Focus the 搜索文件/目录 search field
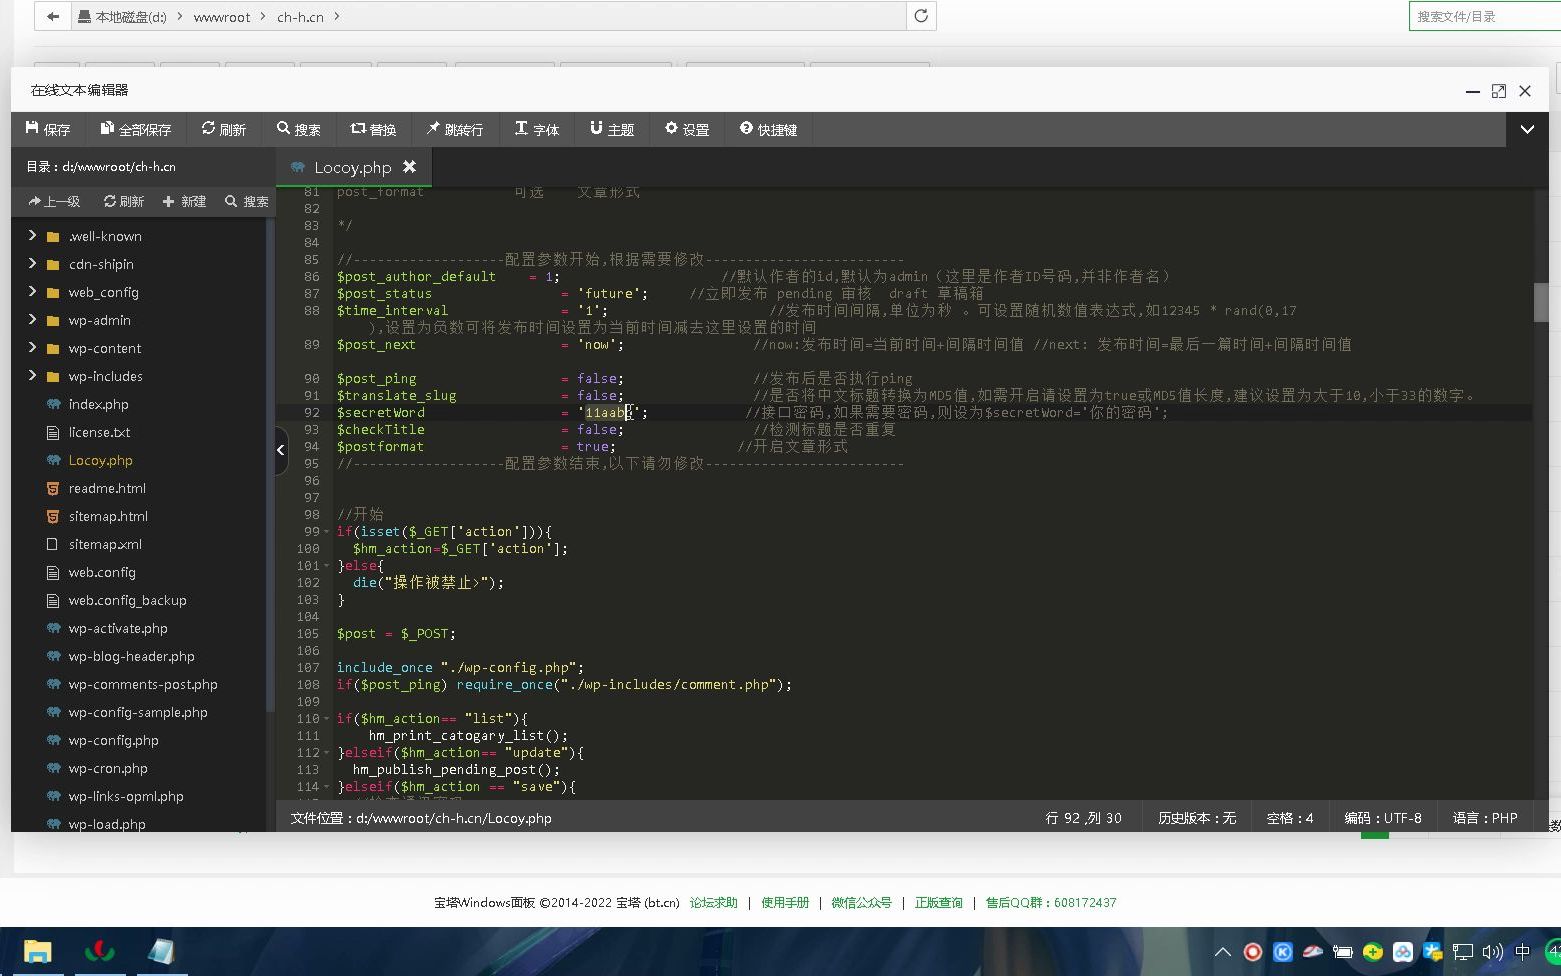Image resolution: width=1561 pixels, height=976 pixels. (1485, 16)
